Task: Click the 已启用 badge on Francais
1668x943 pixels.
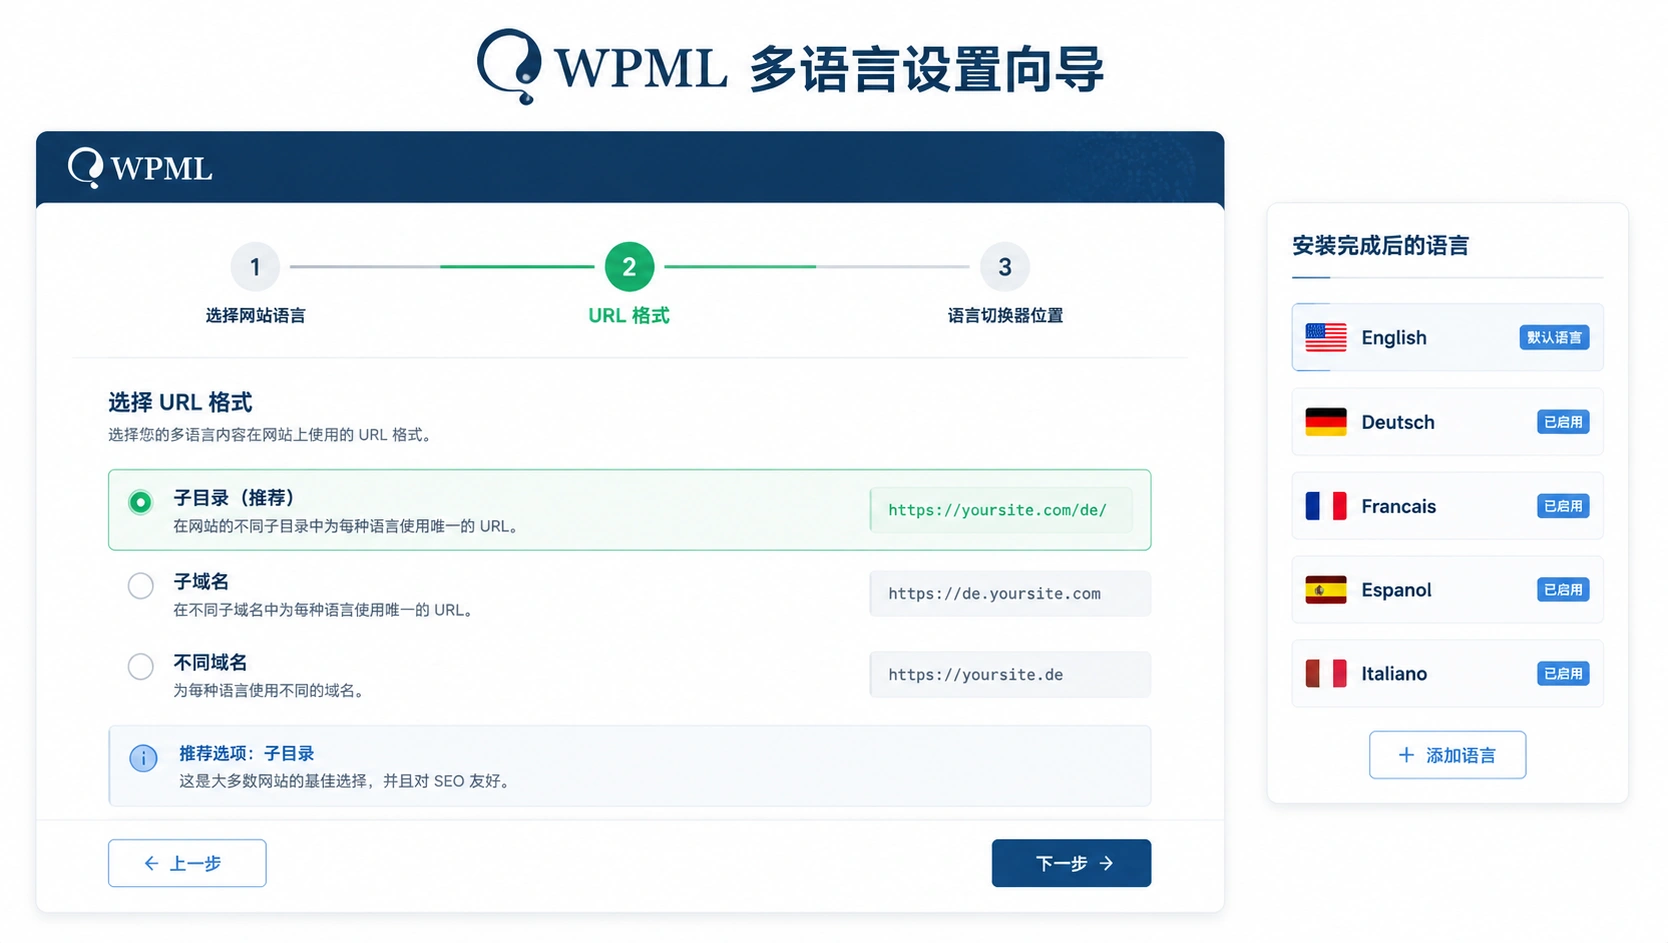Action: [x=1563, y=506]
